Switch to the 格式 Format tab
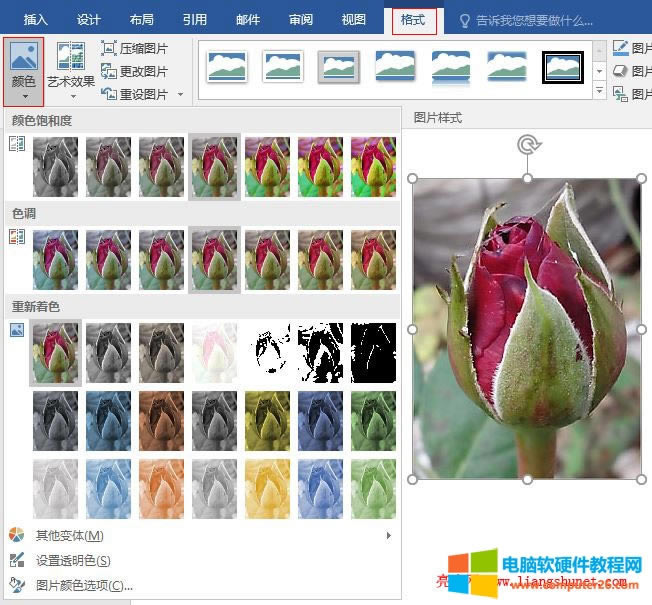 point(413,20)
